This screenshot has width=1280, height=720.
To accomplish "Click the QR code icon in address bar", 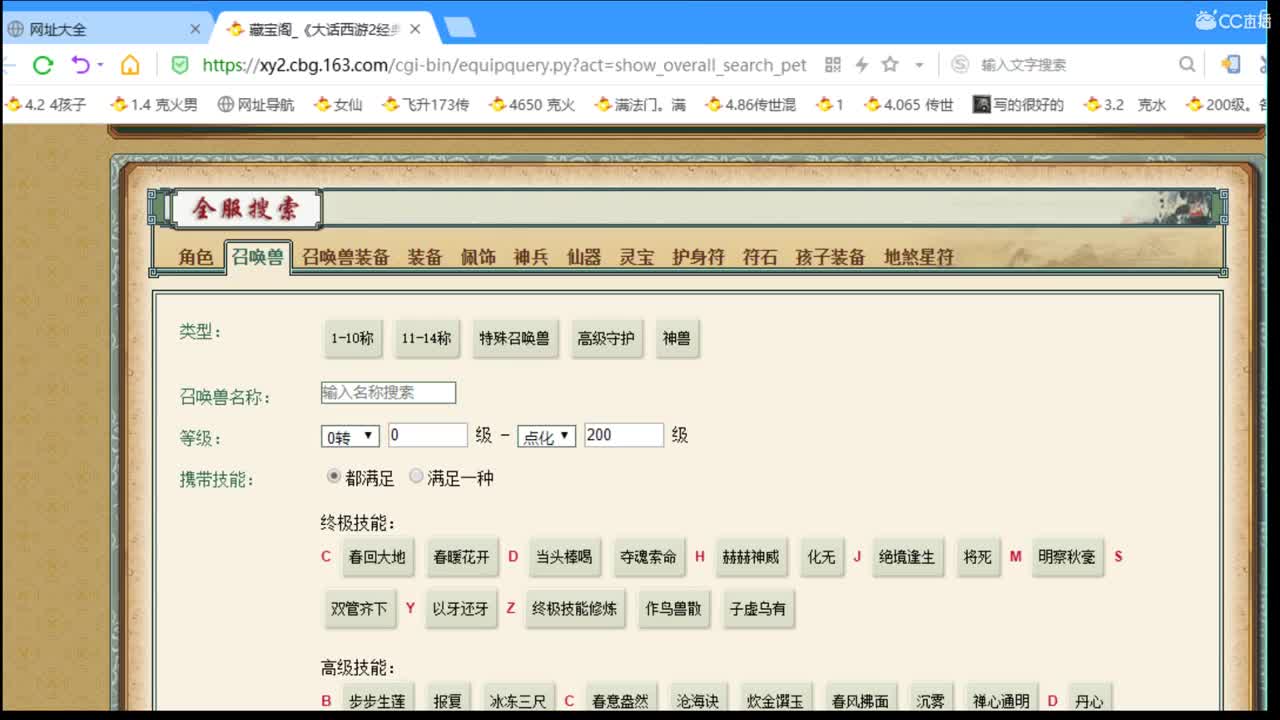I will (832, 65).
